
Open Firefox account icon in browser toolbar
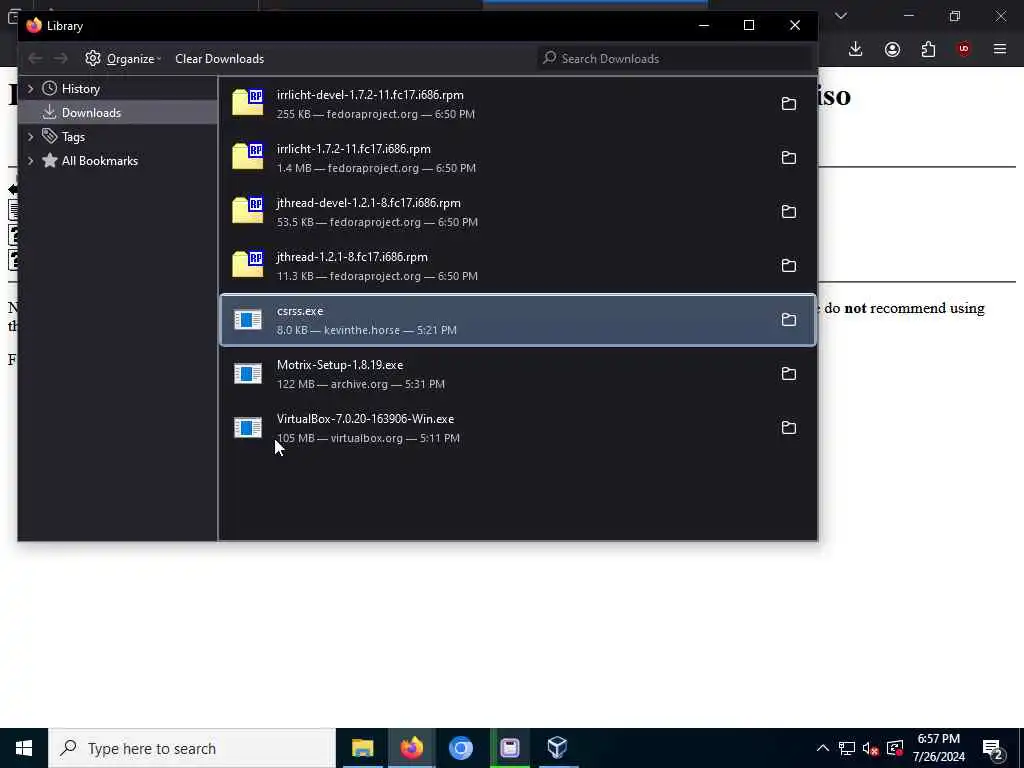click(892, 49)
